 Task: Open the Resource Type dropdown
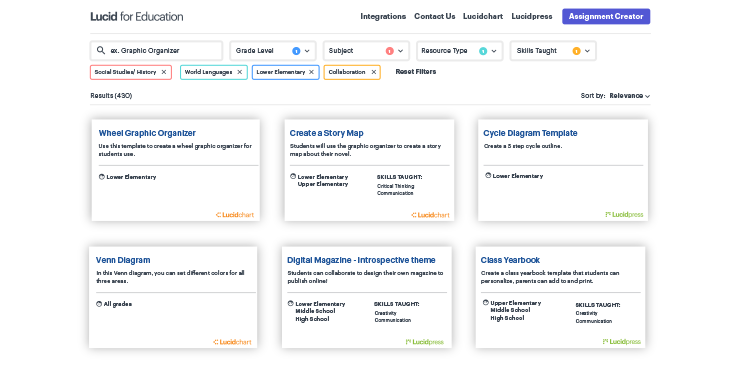pos(460,51)
